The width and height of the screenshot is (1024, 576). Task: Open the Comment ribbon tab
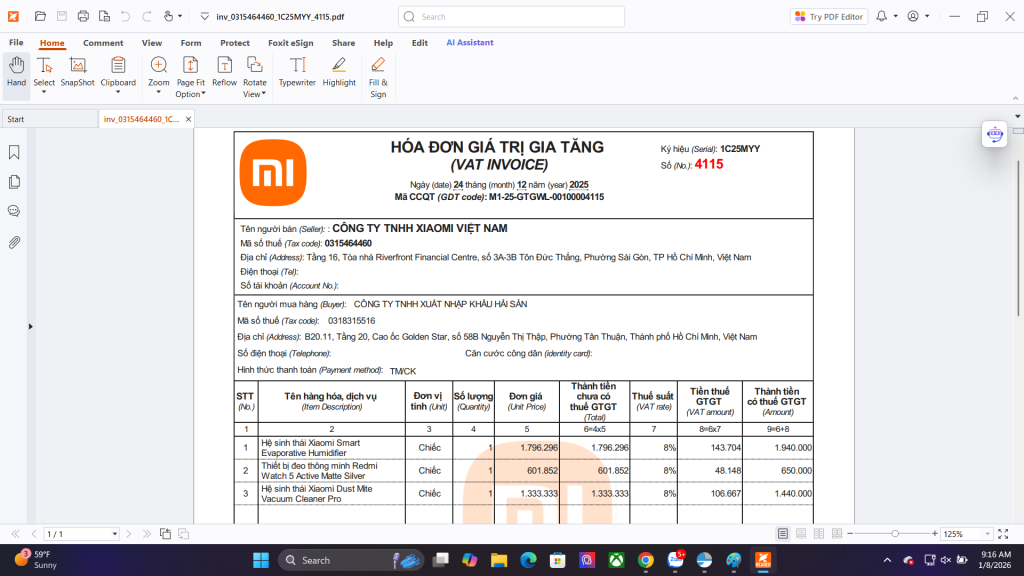point(103,43)
